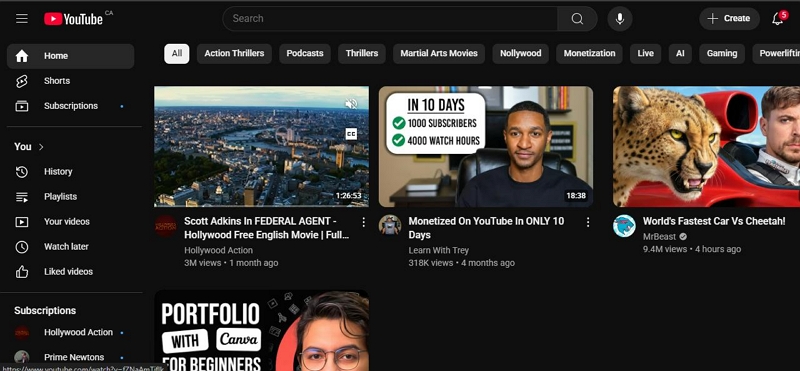Open more options for FEDERAL AGENT video
This screenshot has height=371, width=800.
pyautogui.click(x=363, y=222)
